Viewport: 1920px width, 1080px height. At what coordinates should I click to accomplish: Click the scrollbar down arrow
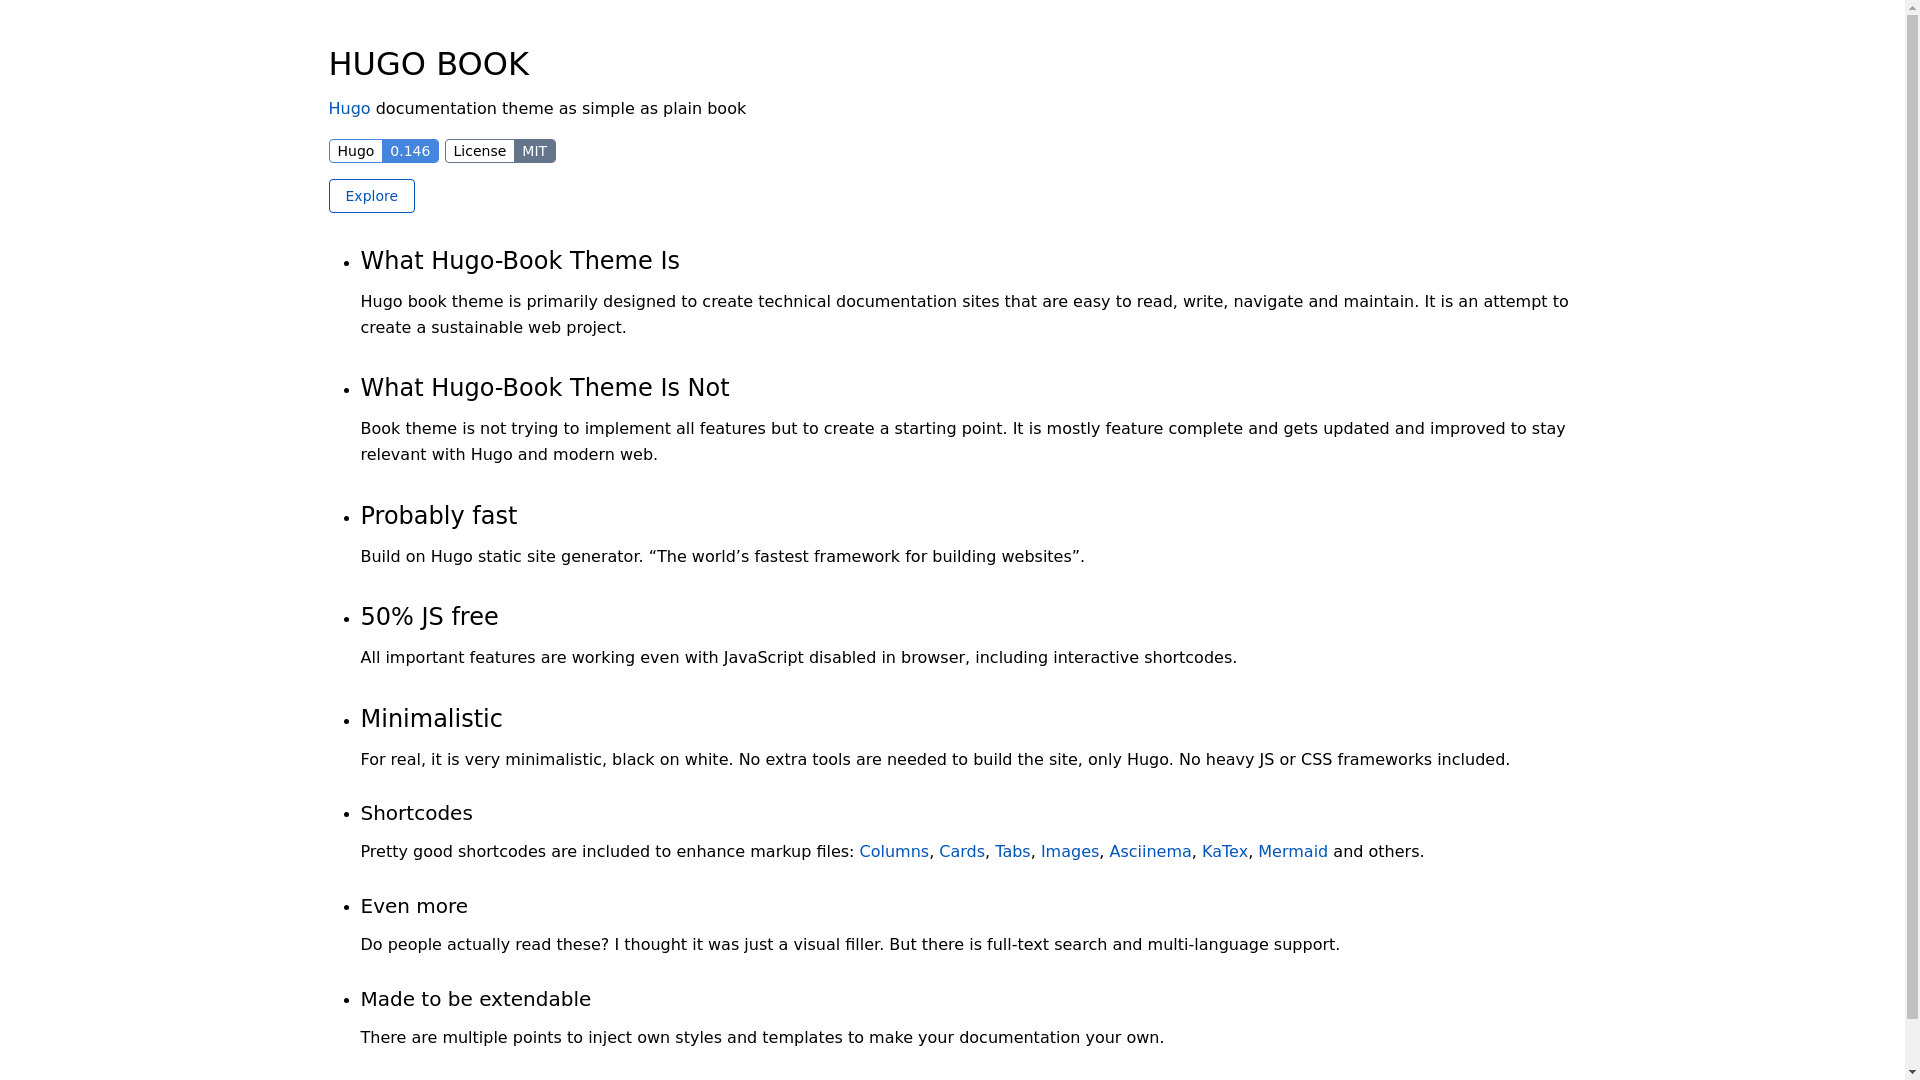tap(1912, 1071)
